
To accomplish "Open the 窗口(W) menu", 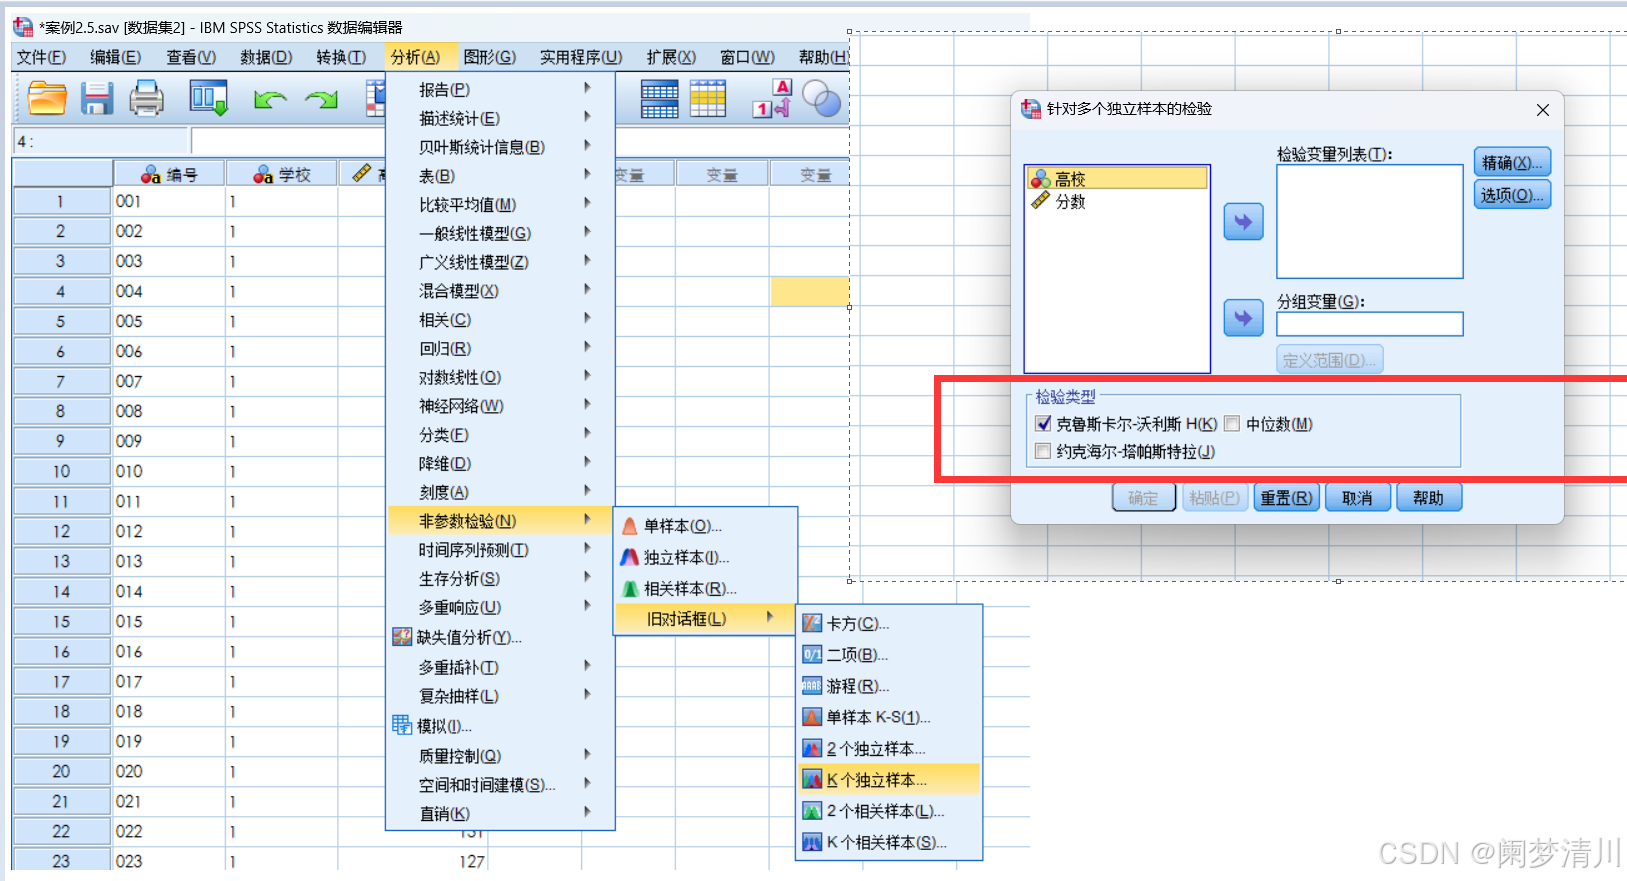I will 747,57.
